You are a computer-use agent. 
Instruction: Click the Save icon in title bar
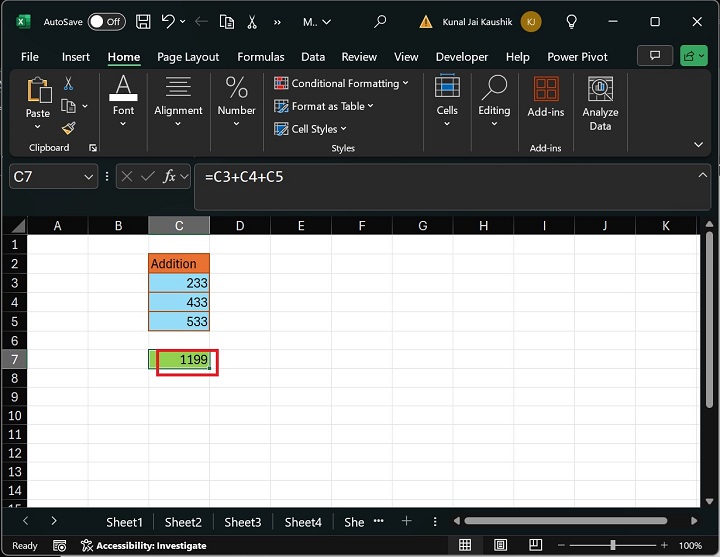pyautogui.click(x=143, y=21)
